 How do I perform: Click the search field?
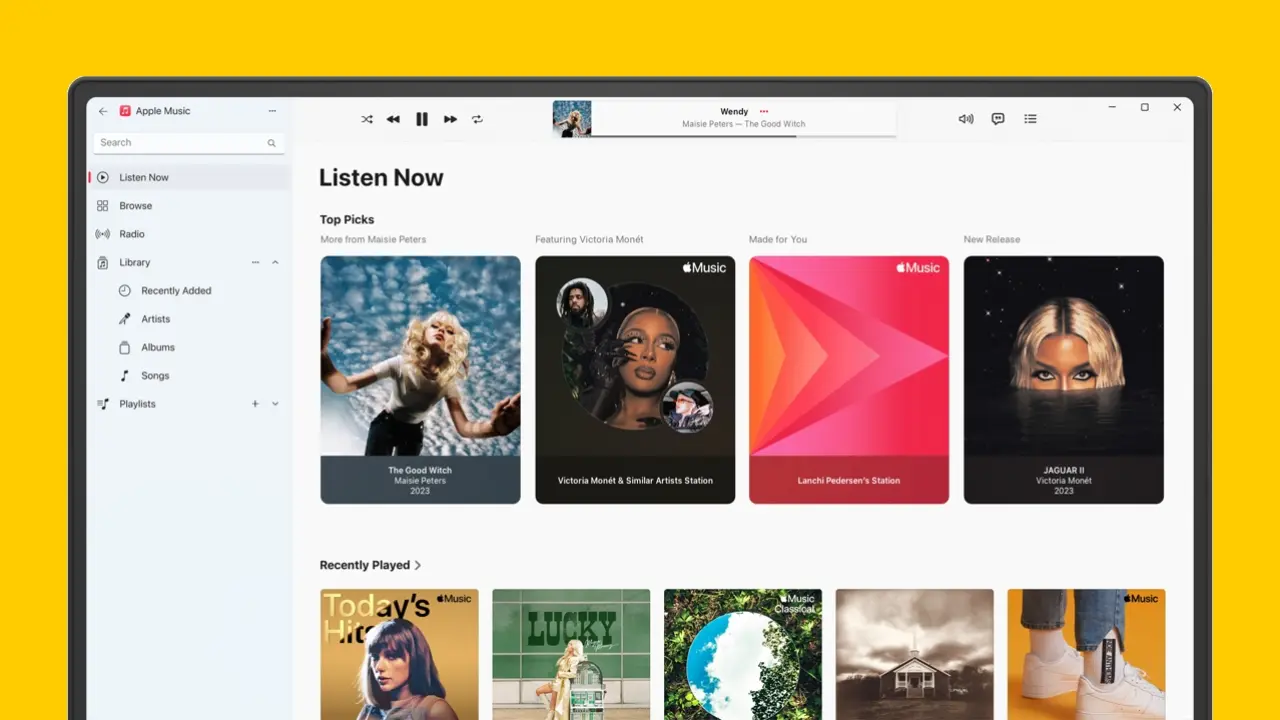coord(182,143)
